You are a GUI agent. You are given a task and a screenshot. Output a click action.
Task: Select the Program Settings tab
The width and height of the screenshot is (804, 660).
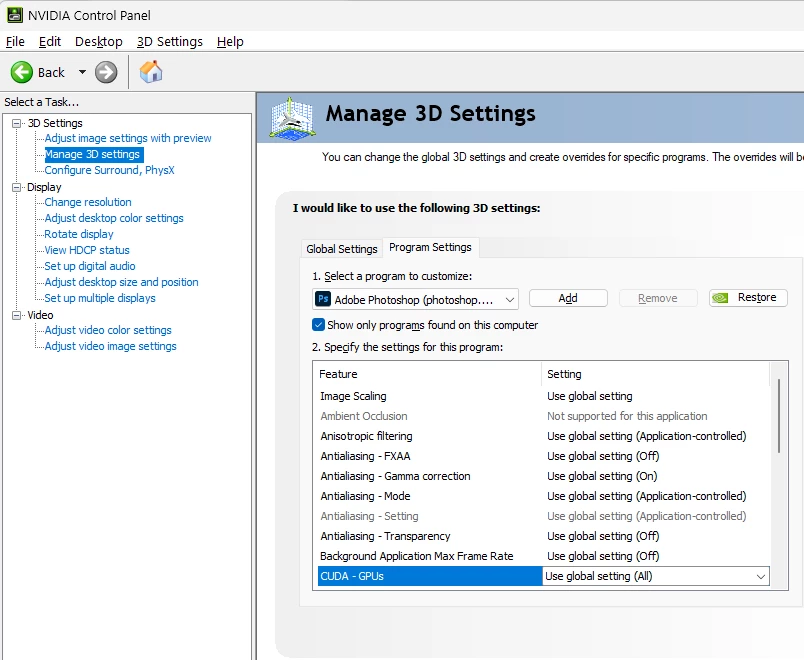click(x=430, y=247)
